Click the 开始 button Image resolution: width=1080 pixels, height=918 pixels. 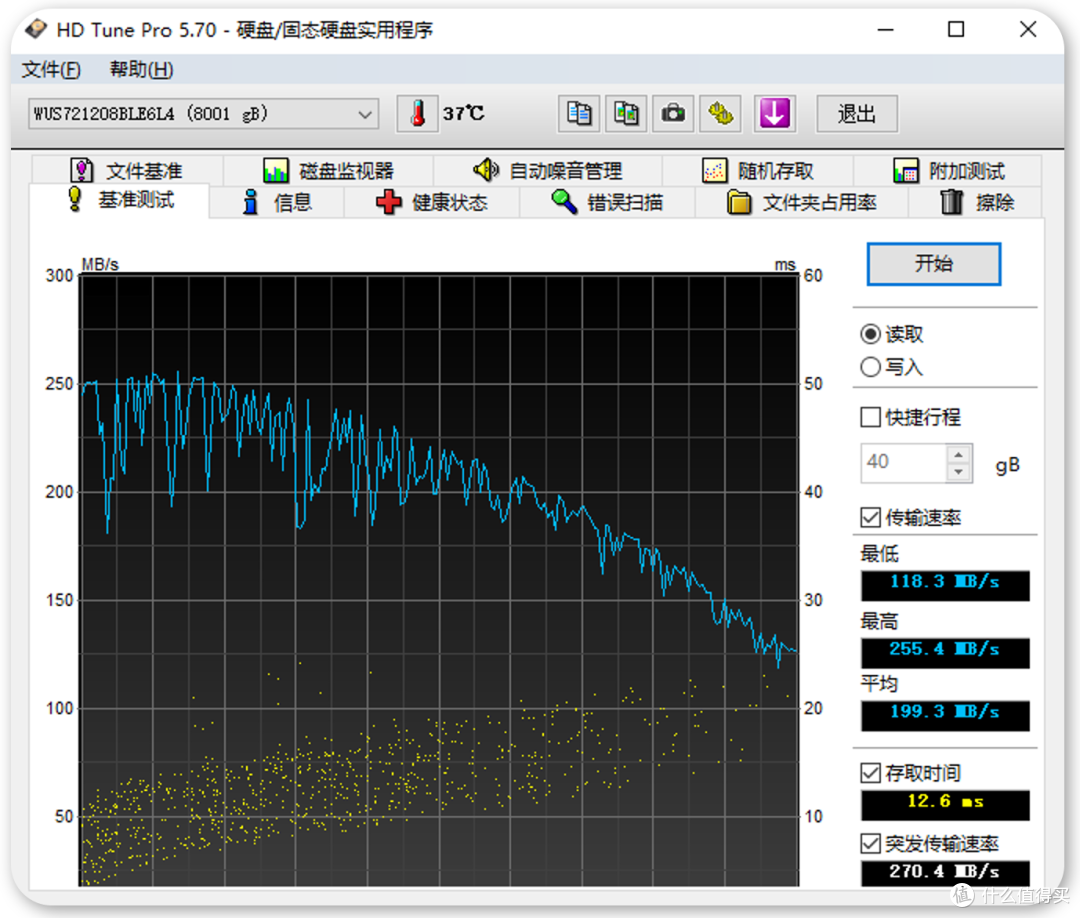click(x=933, y=264)
